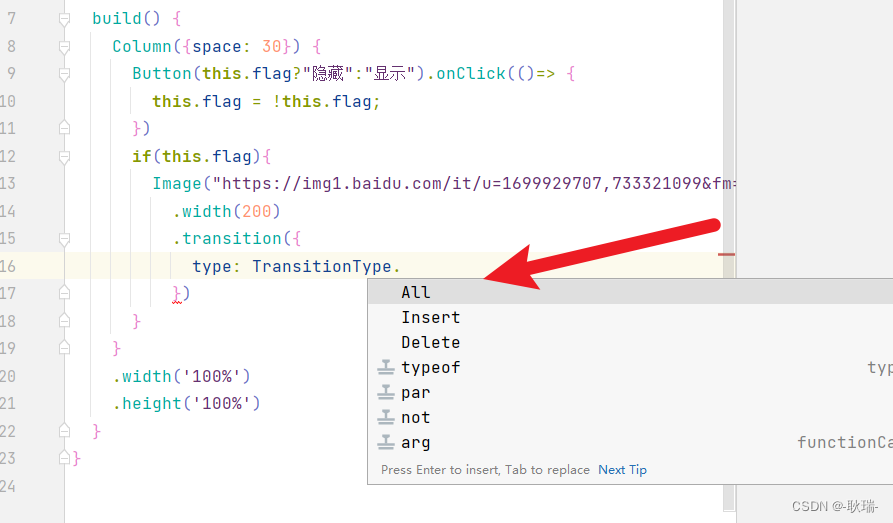The image size is (893, 523).
Task: Click 'build()' method name on line 7
Action: point(126,19)
